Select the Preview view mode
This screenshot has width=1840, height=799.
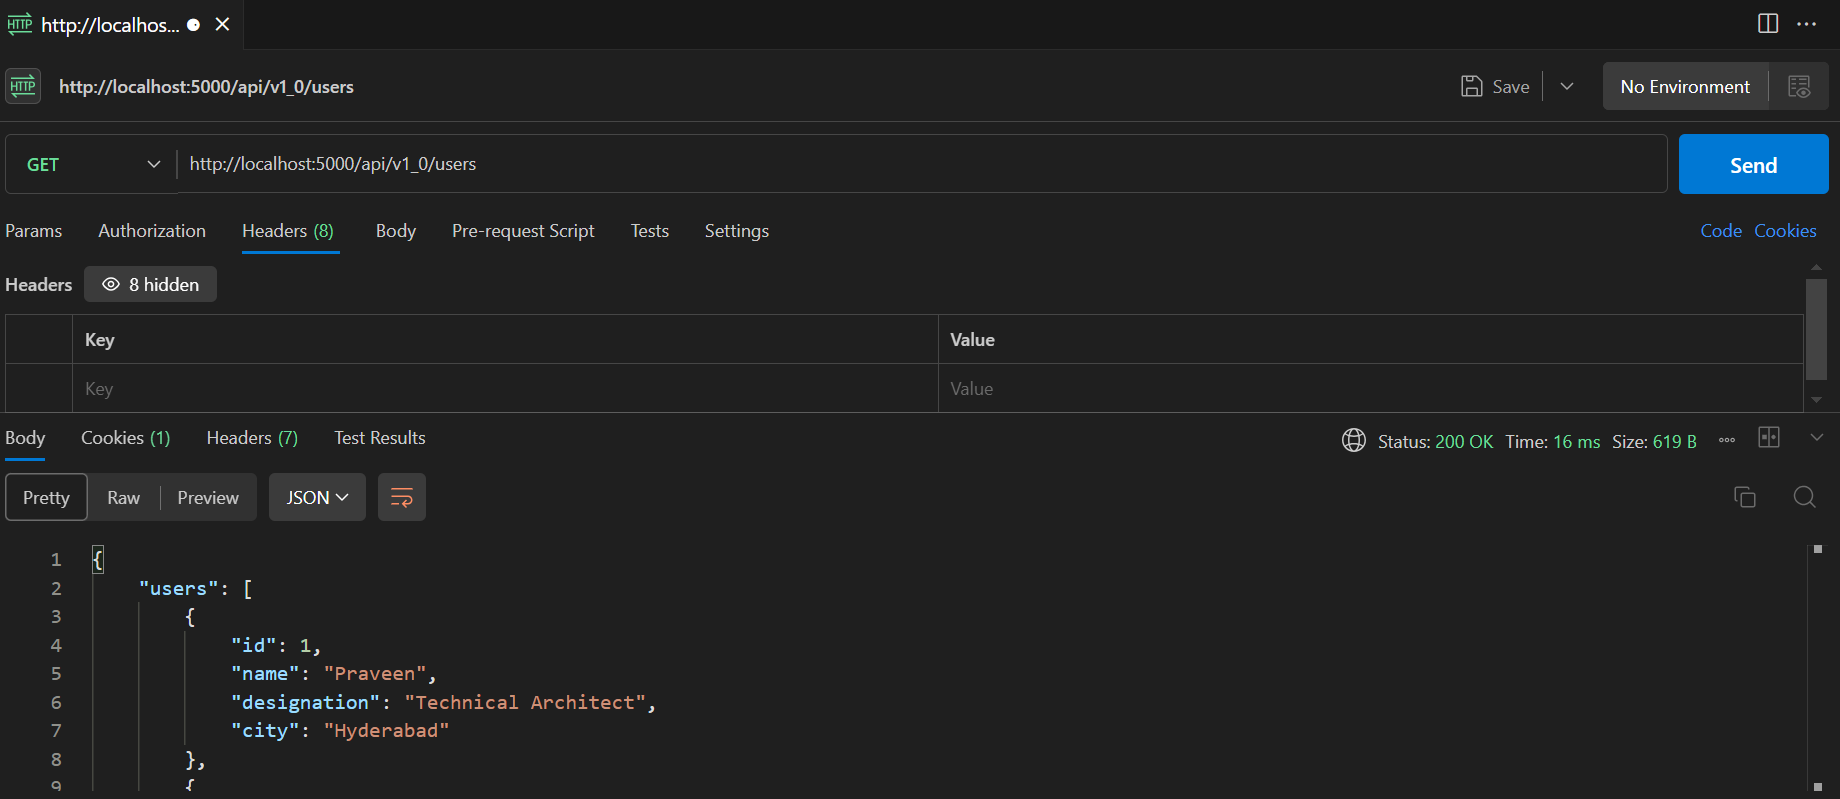pos(208,497)
